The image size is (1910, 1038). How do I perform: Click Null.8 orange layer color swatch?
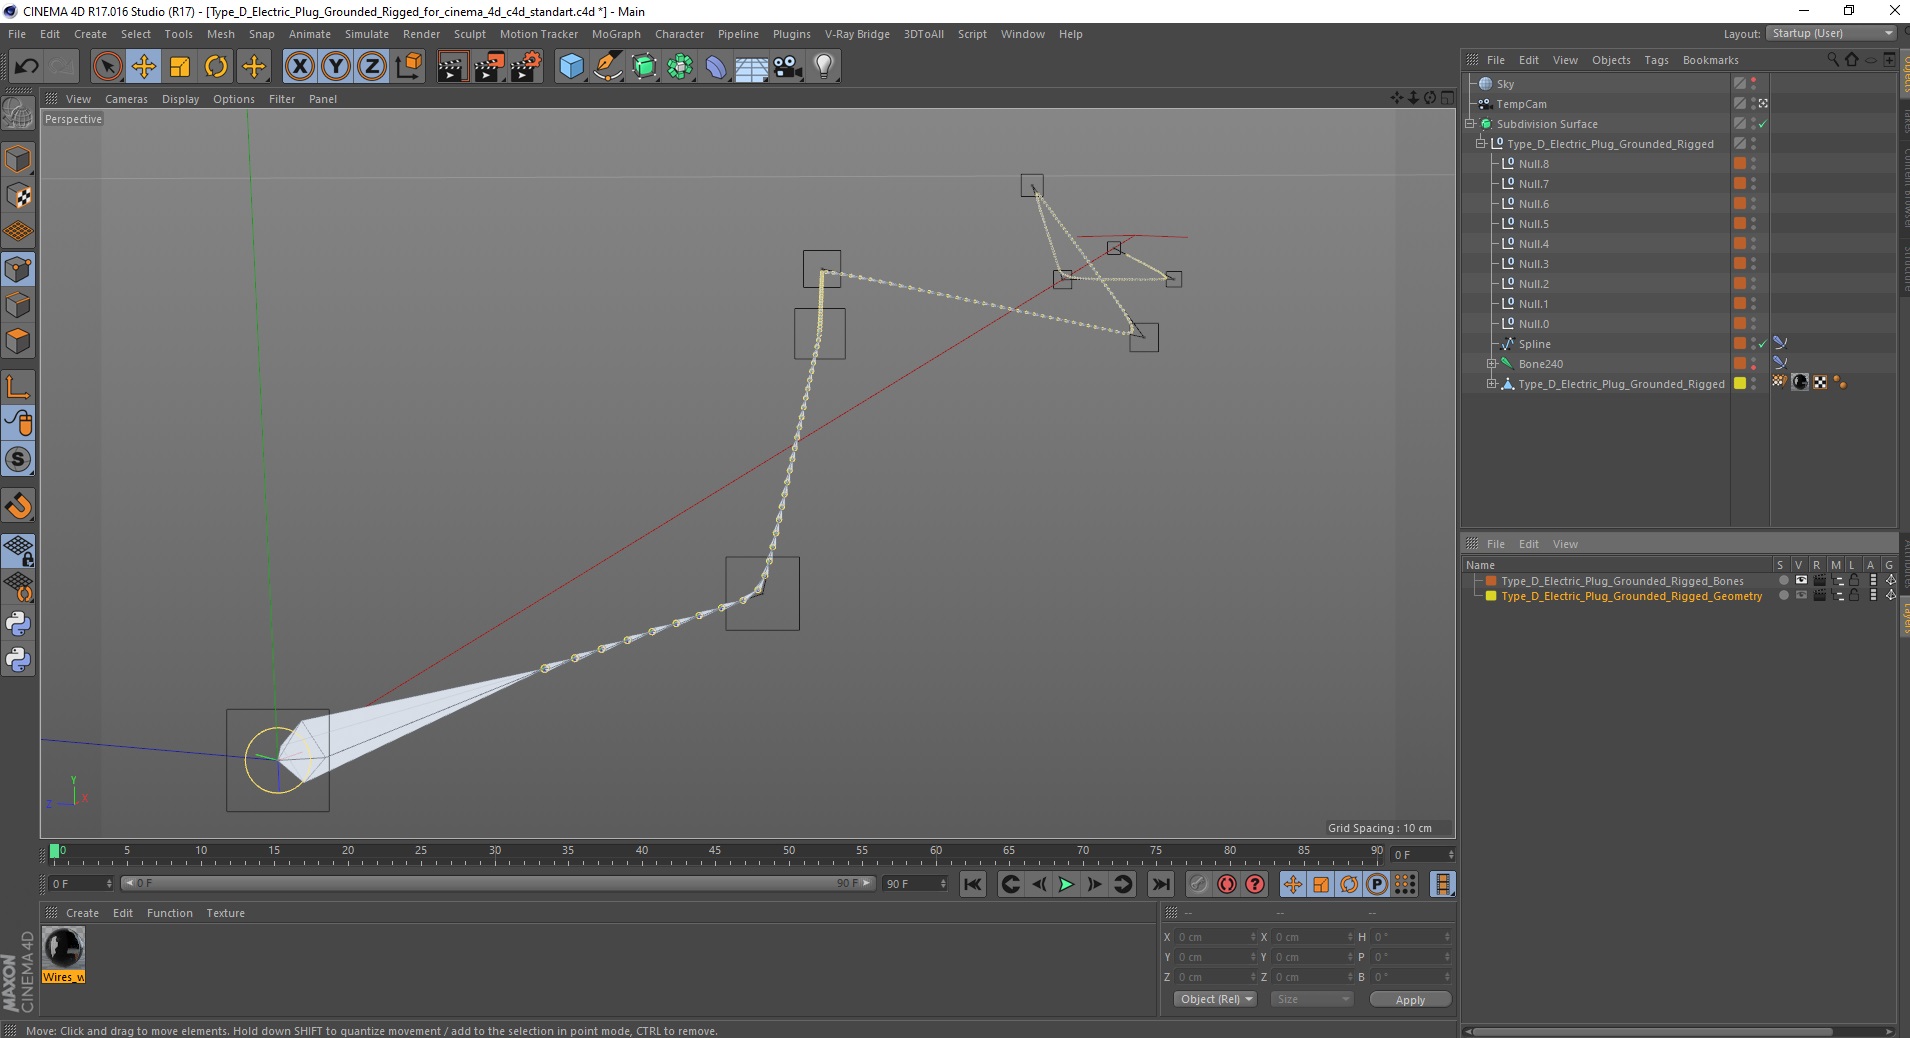click(1740, 164)
